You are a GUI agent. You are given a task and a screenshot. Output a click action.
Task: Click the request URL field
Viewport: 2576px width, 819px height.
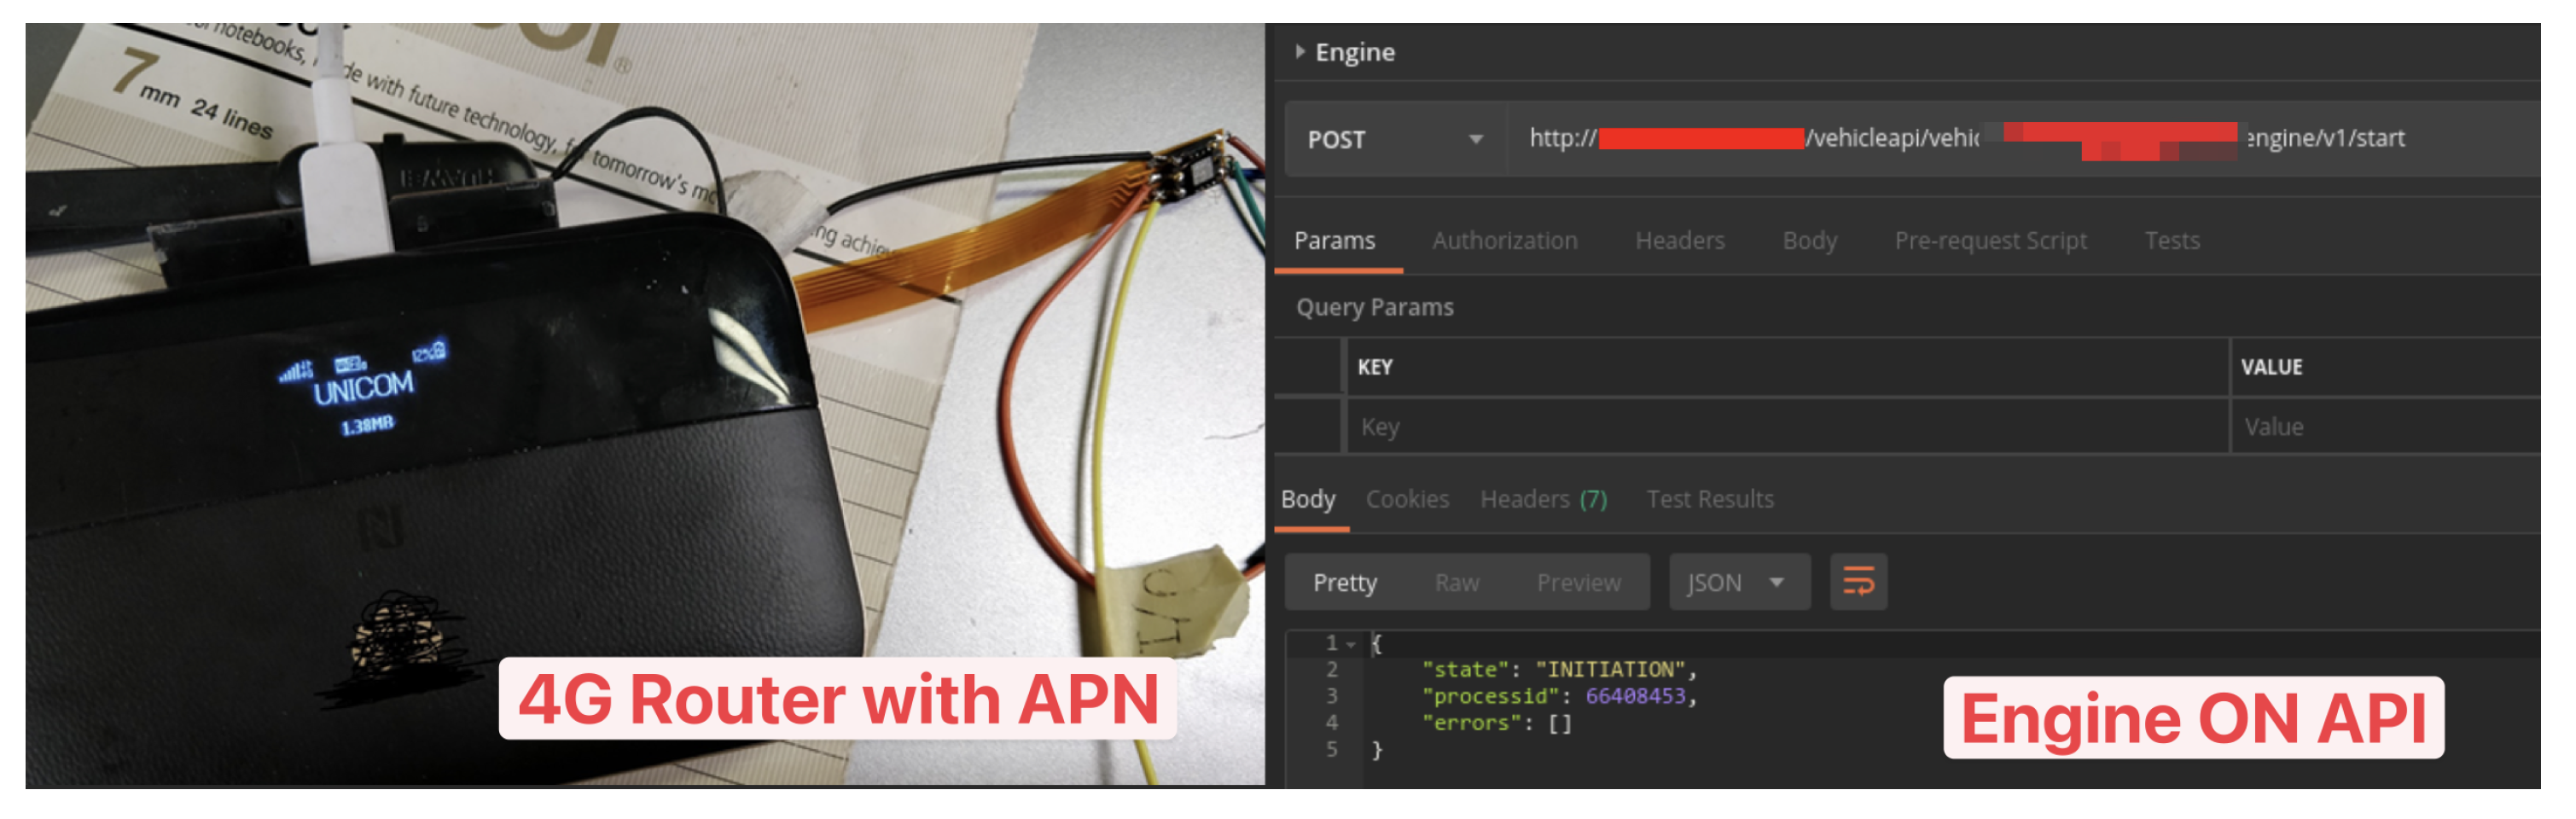2000,139
